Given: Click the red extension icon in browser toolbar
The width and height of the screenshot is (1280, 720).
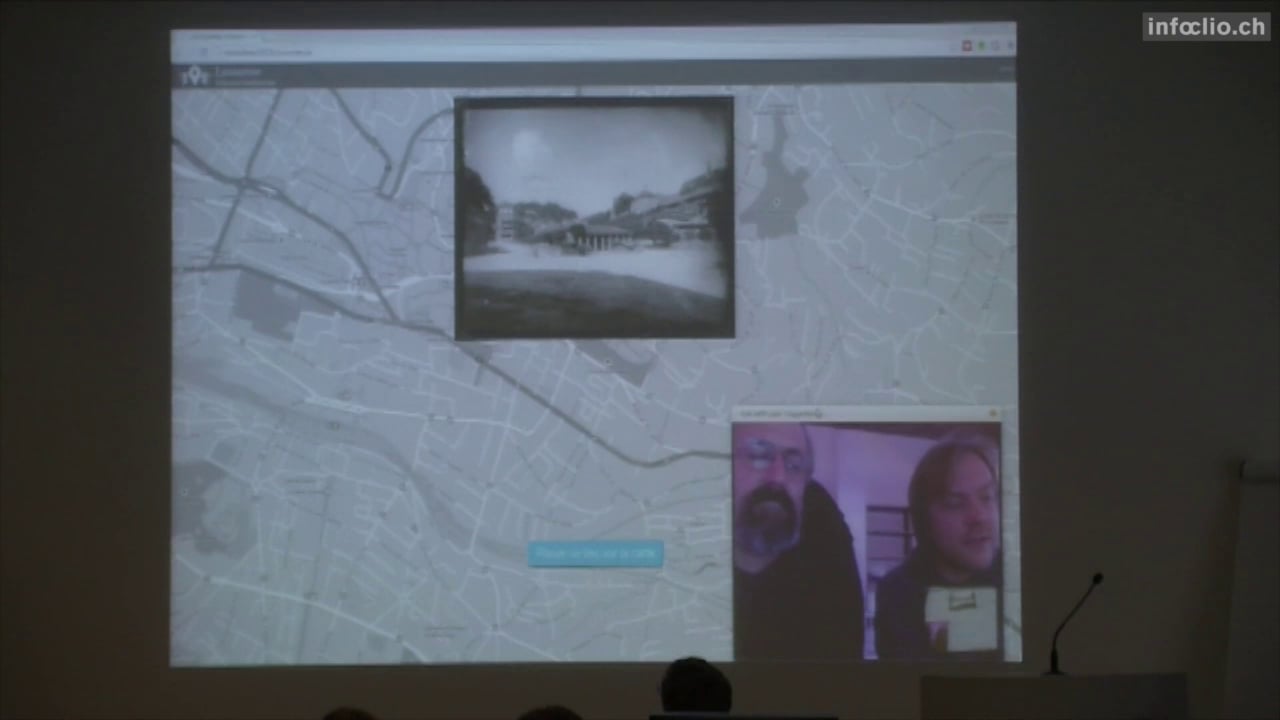Looking at the screenshot, I should (966, 46).
